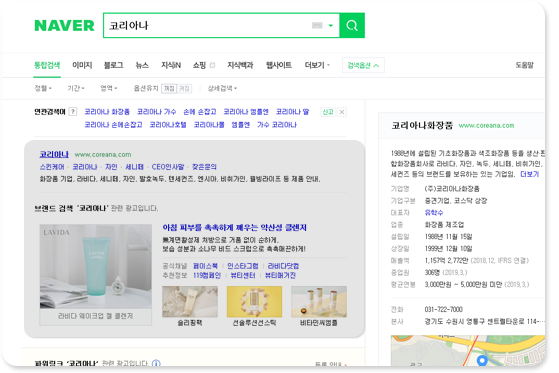Open the 상세검색 dropdown
This screenshot has height=373, width=559.
pos(222,88)
